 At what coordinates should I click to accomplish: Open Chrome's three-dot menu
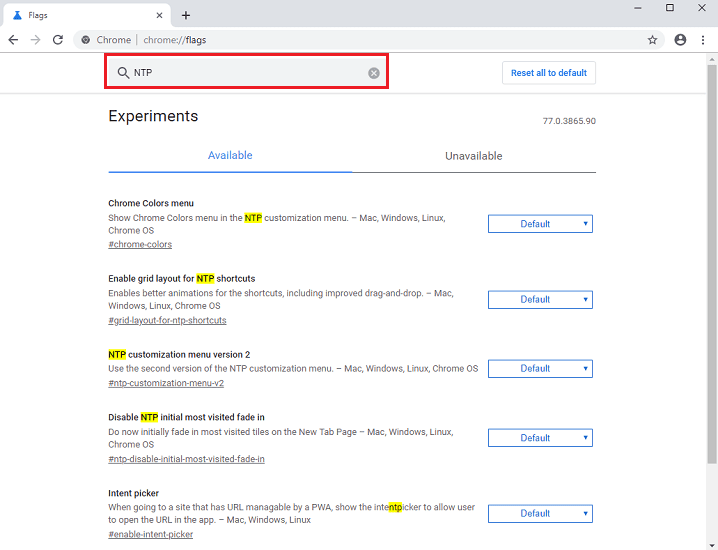703,40
